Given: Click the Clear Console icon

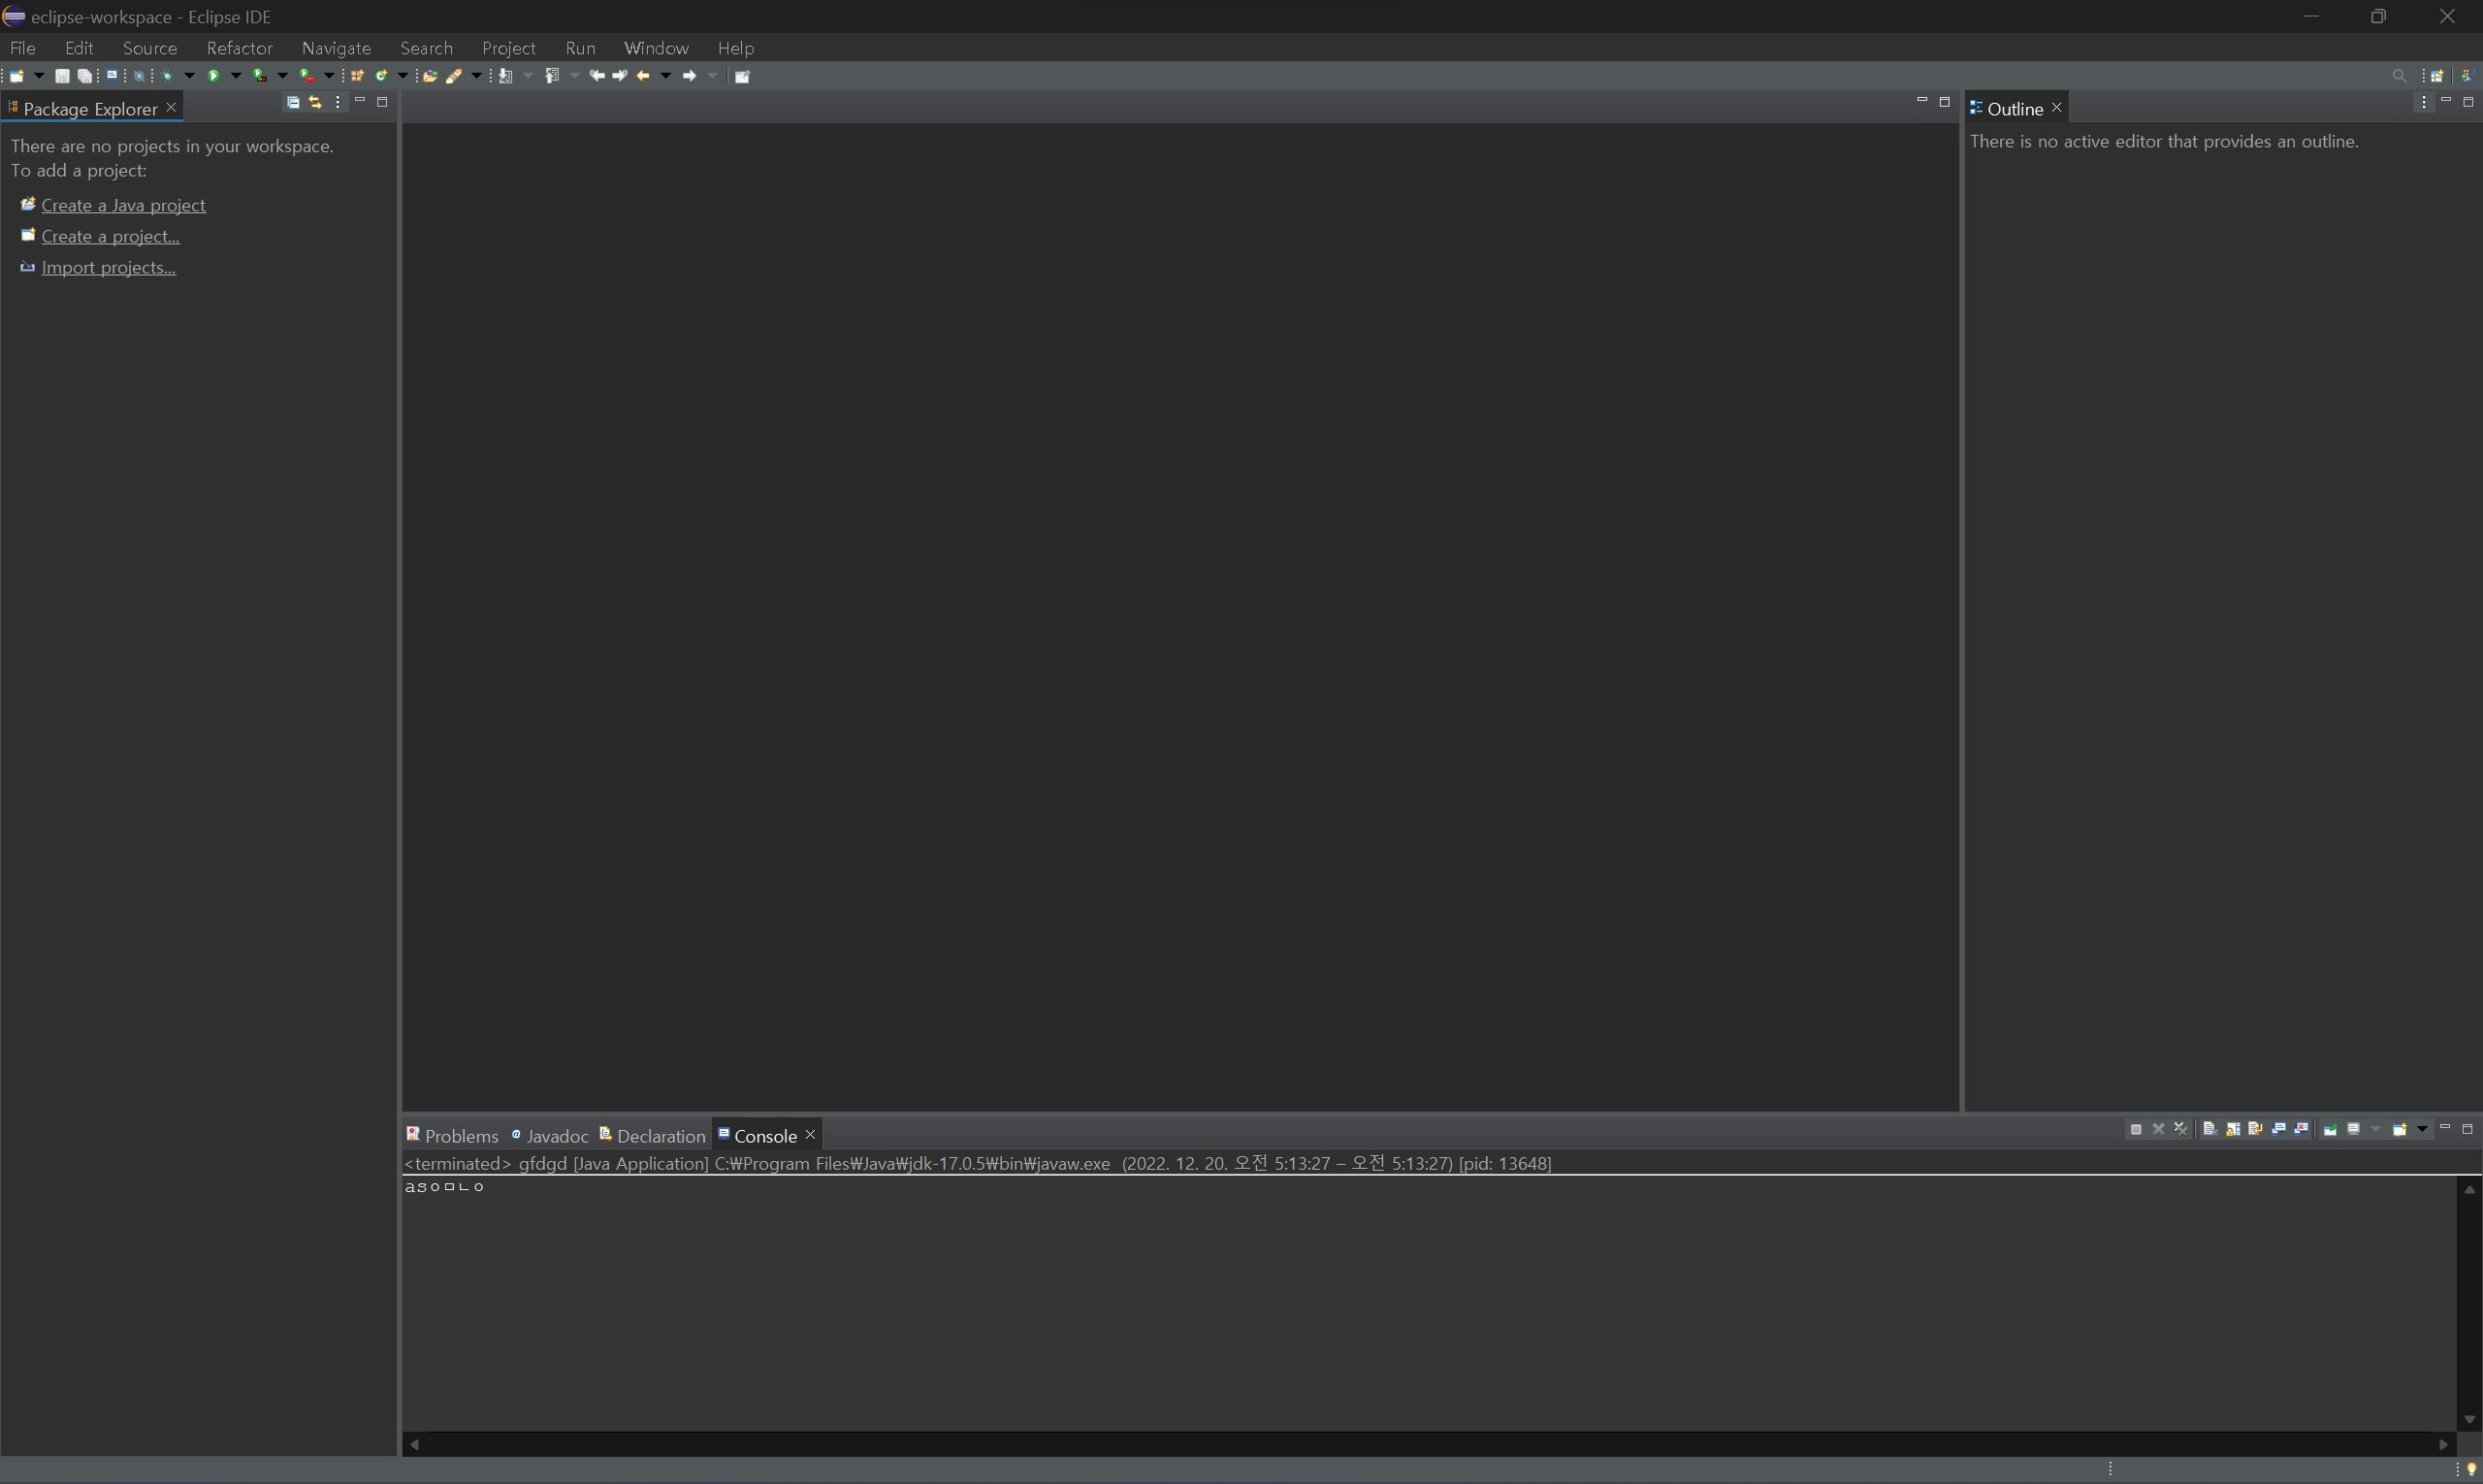Looking at the screenshot, I should [2210, 1129].
